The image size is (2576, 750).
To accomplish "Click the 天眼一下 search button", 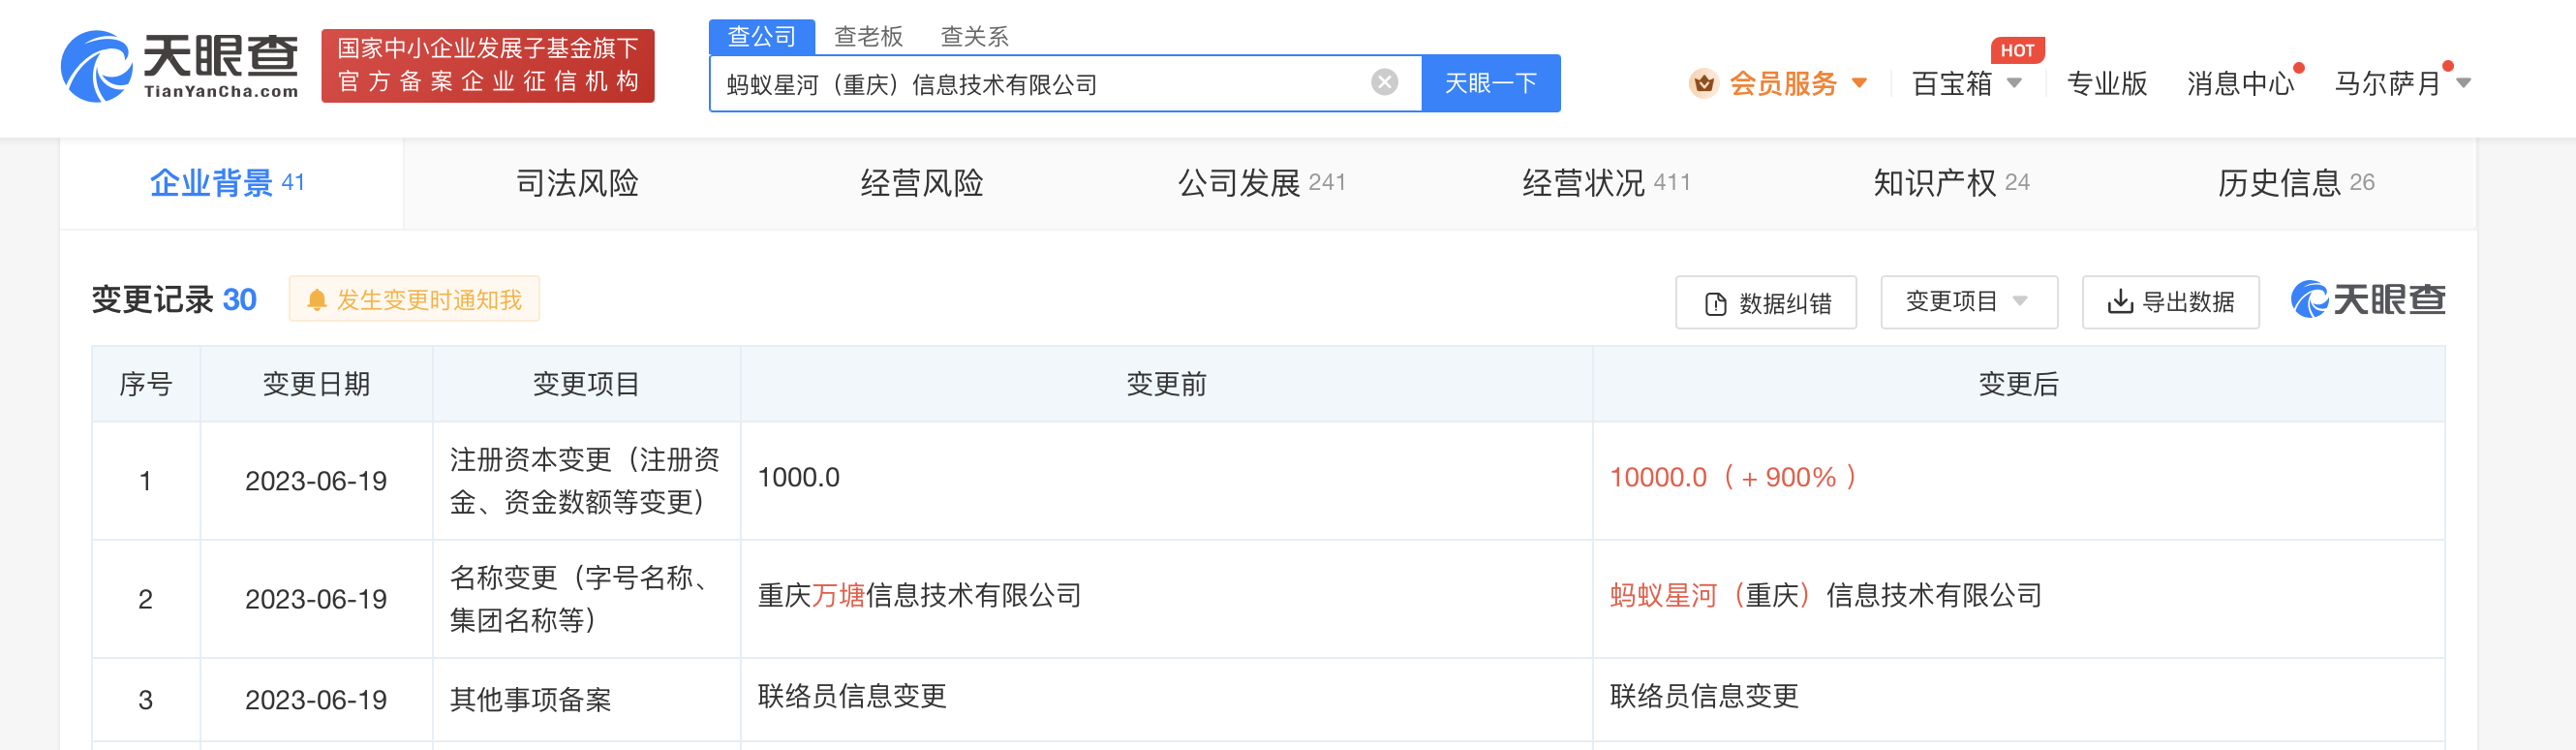I will point(1490,83).
